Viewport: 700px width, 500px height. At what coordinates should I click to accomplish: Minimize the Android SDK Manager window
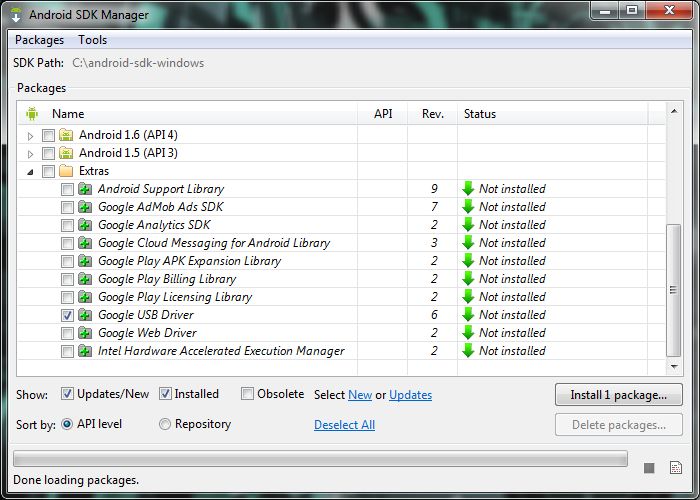(x=605, y=11)
